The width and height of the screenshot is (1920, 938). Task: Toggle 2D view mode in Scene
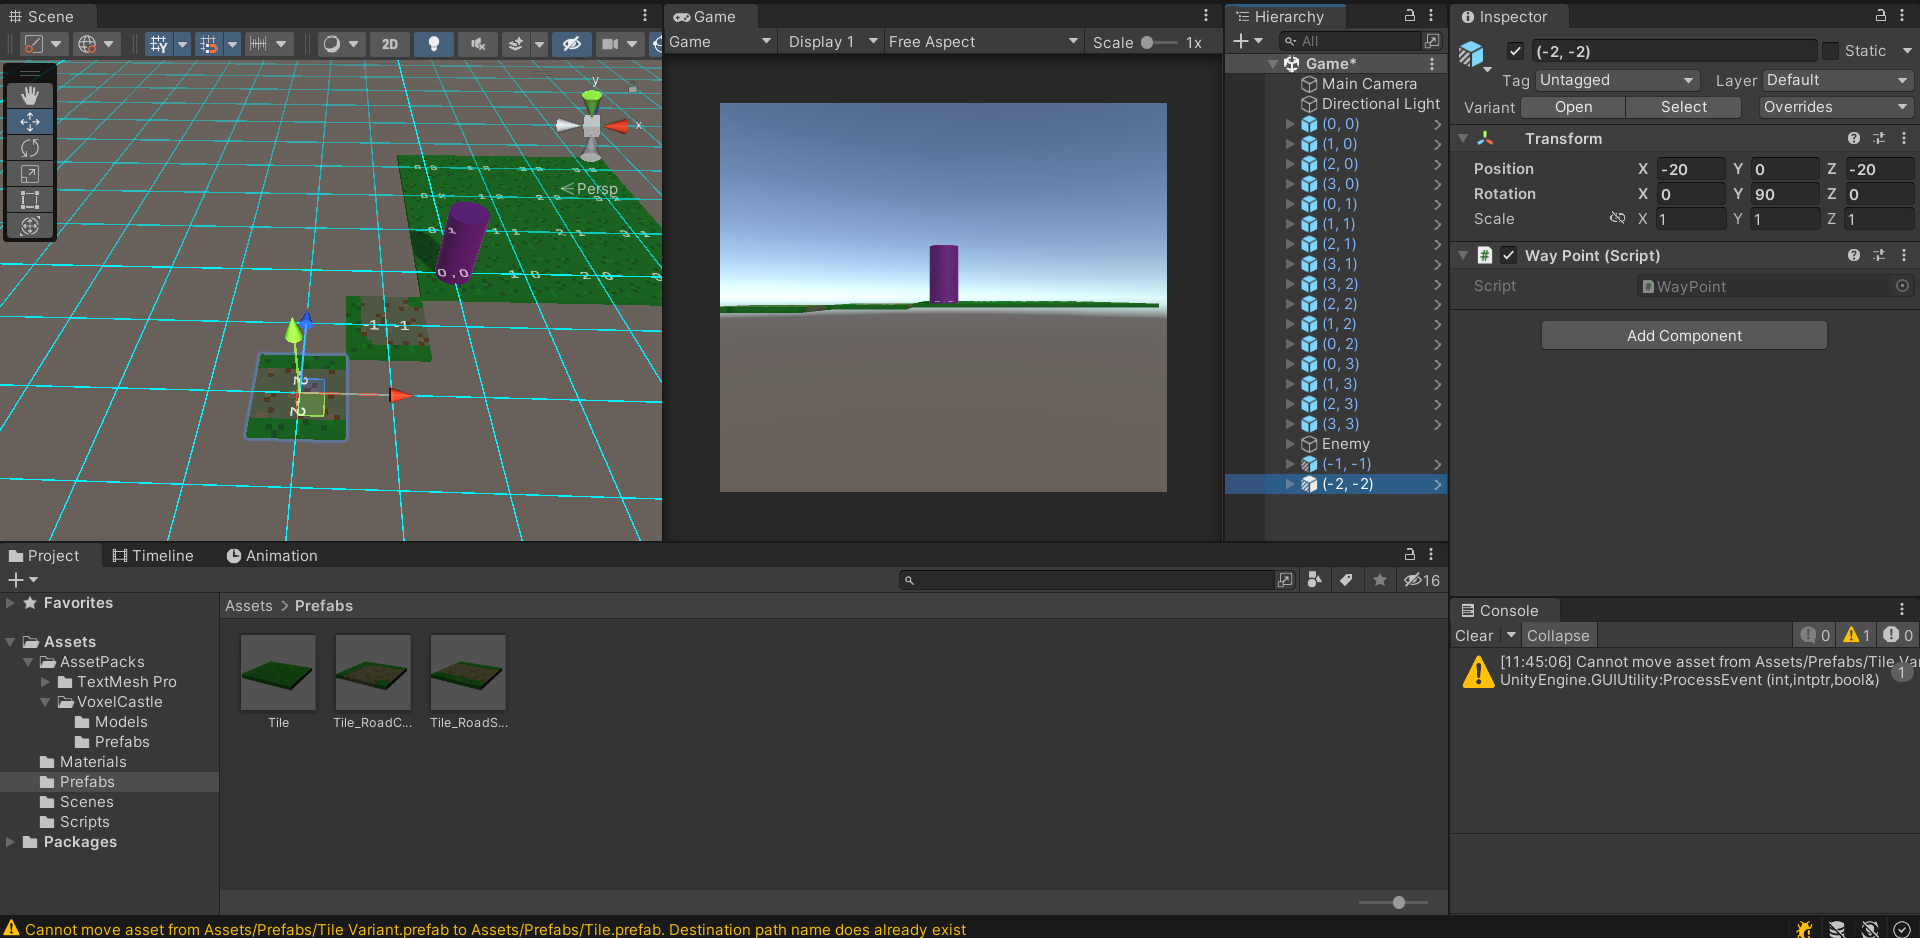(390, 44)
